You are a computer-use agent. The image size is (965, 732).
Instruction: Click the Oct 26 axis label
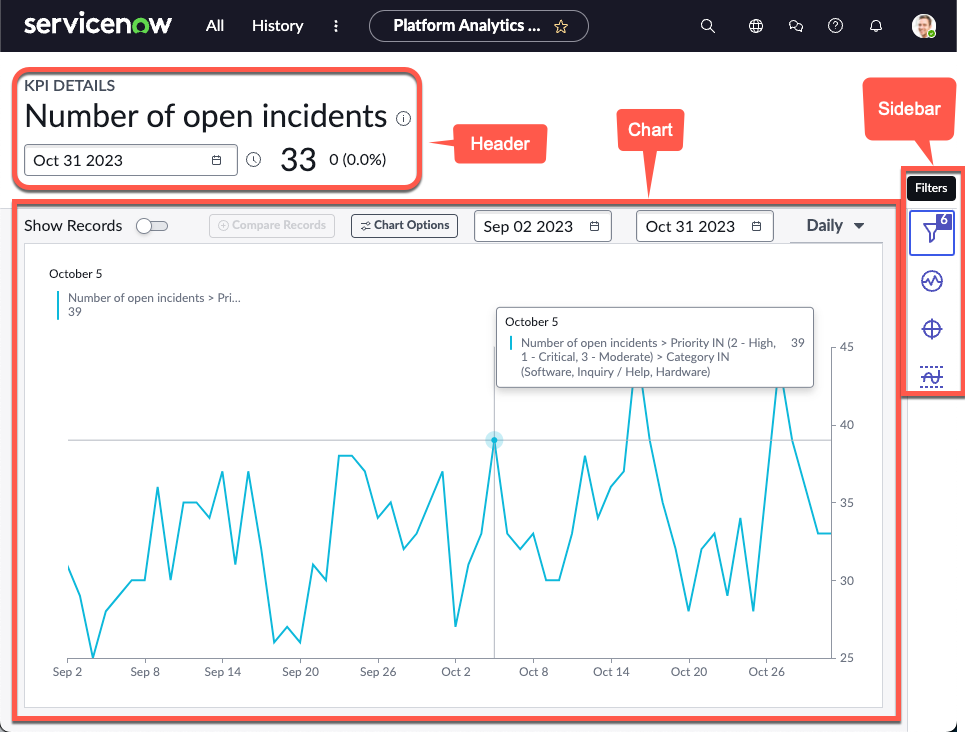(x=766, y=672)
